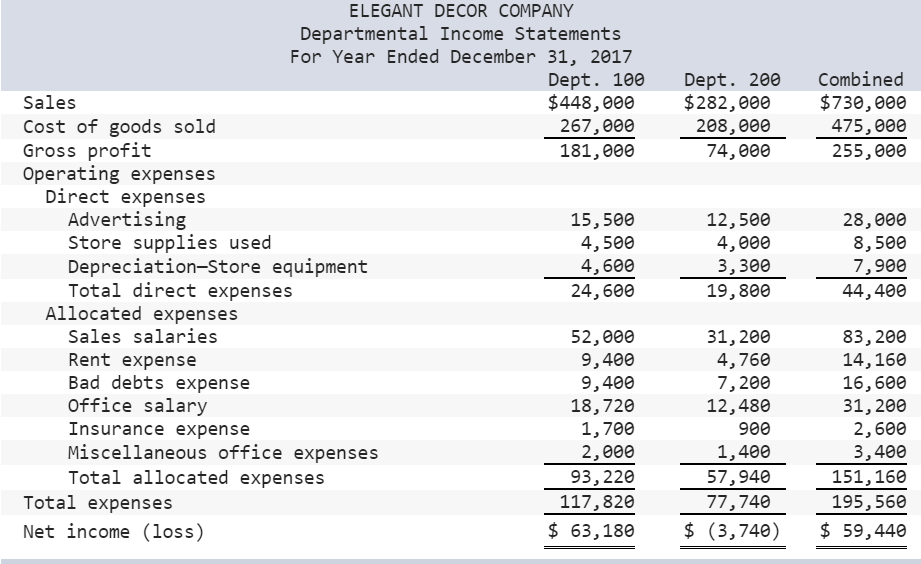Select the Direct expenses subheading

point(126,197)
